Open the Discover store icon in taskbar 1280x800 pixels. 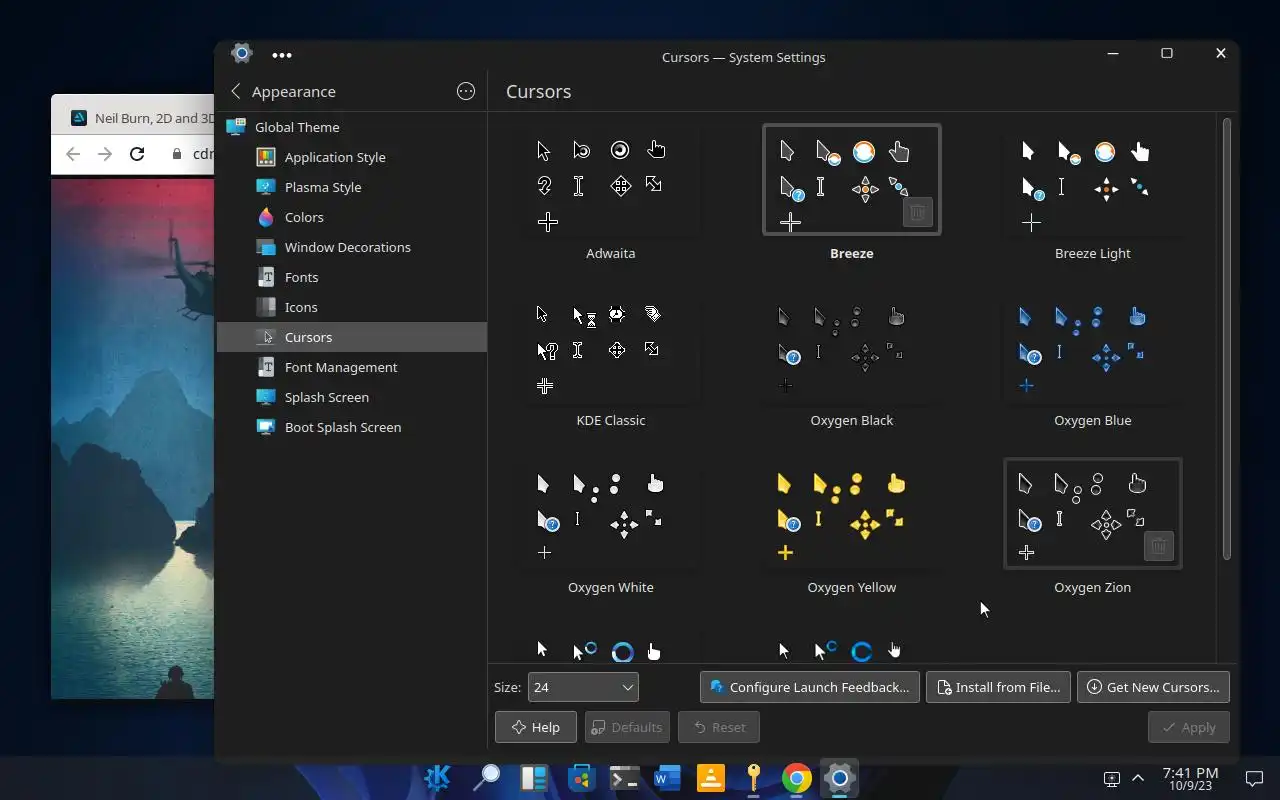pyautogui.click(x=581, y=778)
